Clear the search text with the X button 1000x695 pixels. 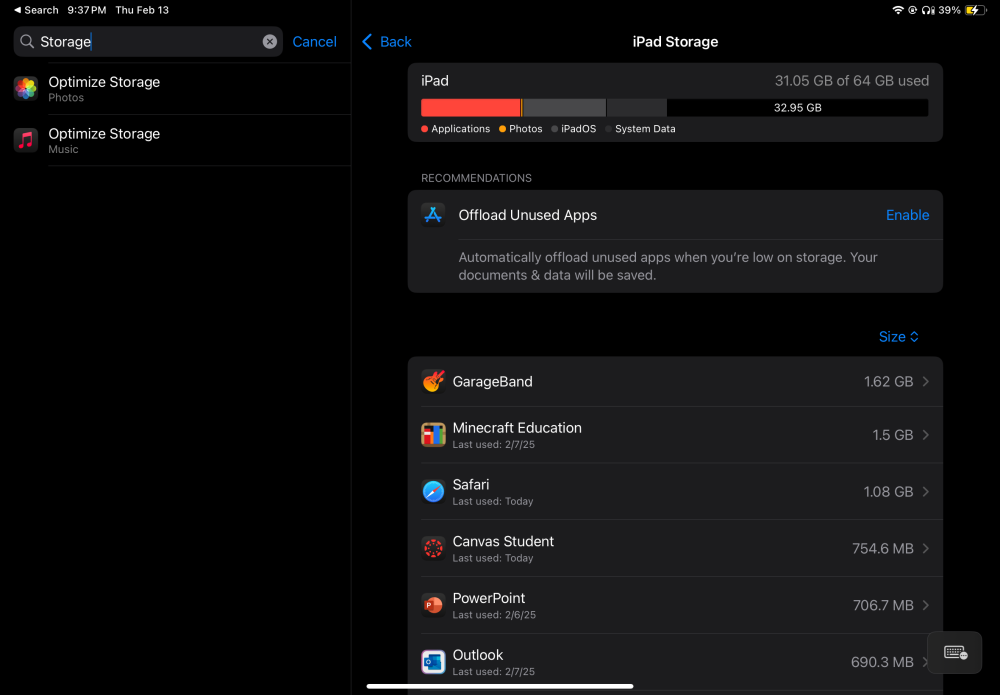270,41
